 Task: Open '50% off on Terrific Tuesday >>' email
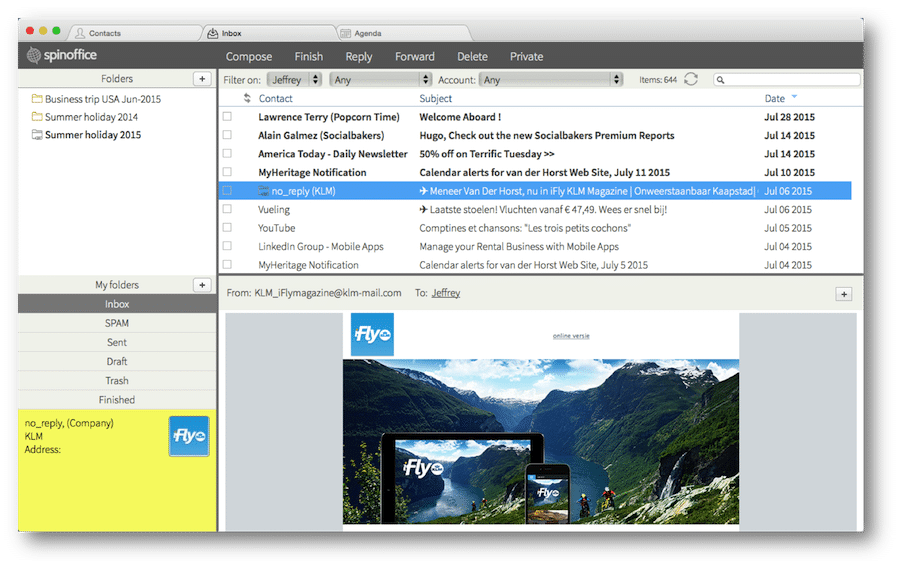487,153
